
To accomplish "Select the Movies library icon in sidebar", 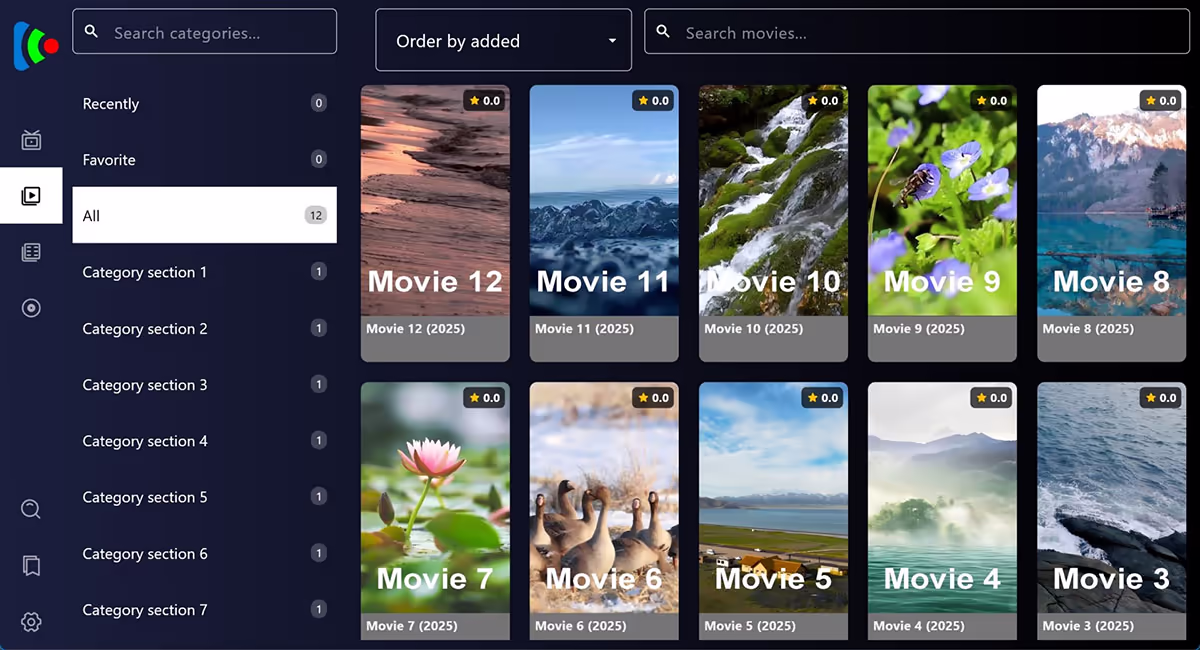I will (31, 196).
